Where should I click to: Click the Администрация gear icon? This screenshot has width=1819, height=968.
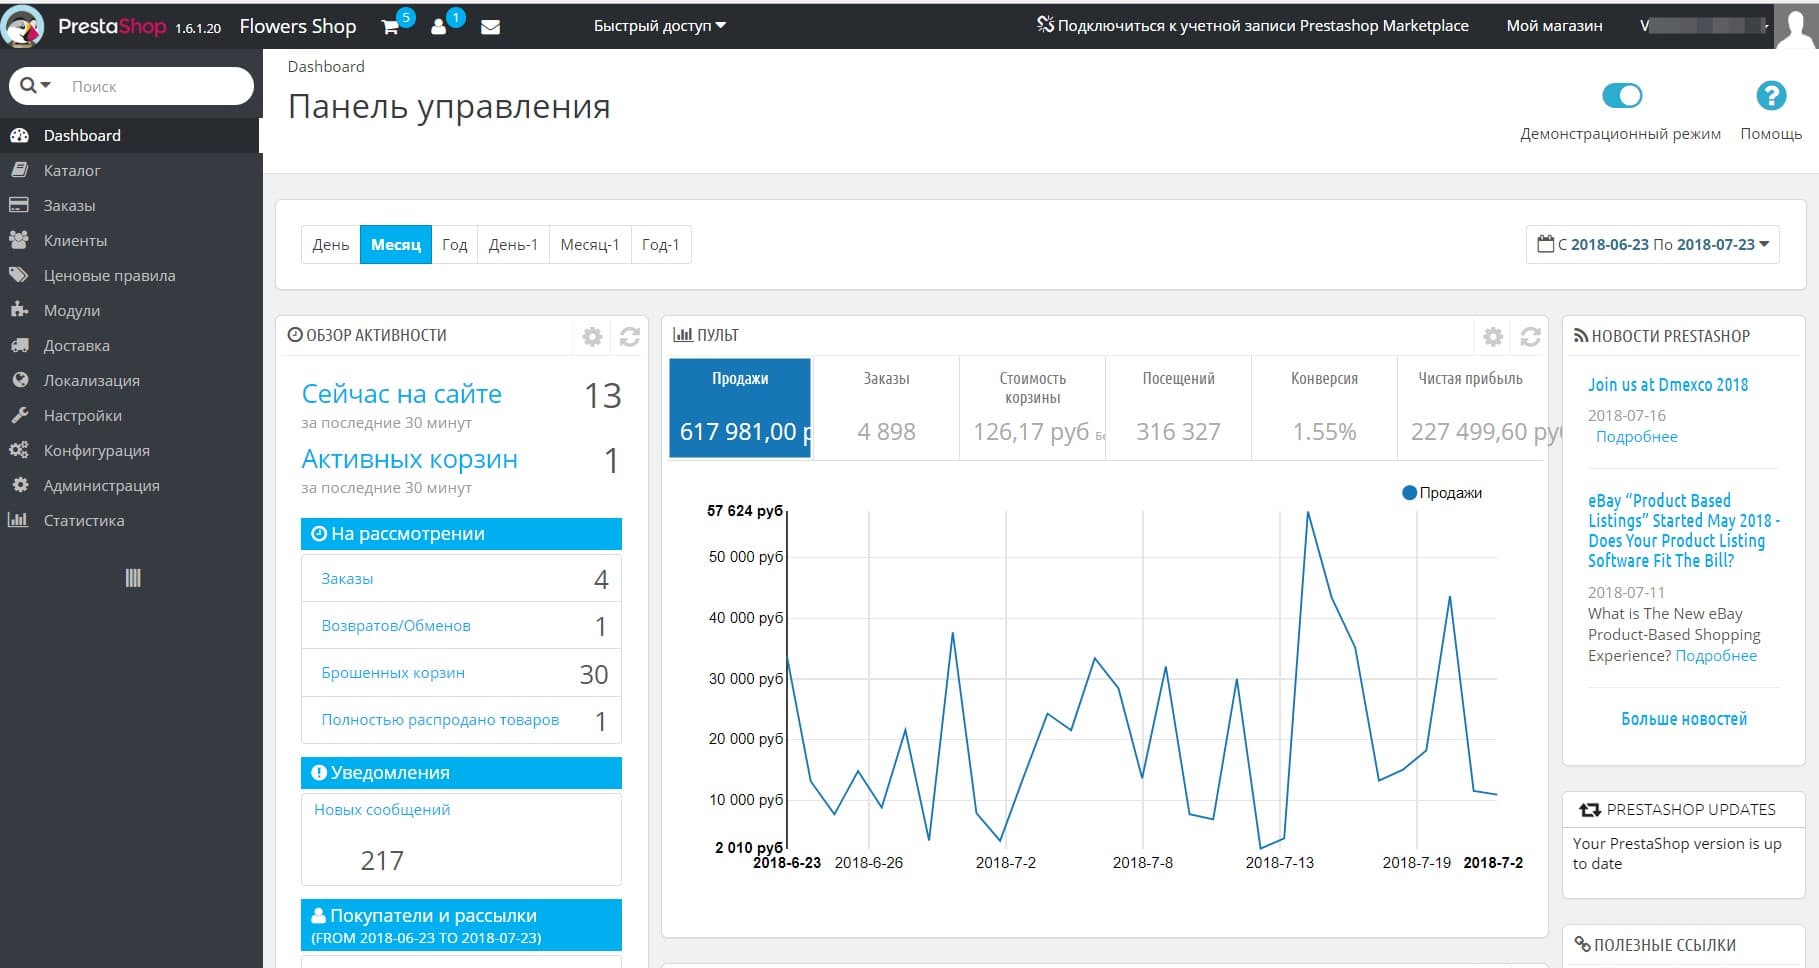(x=19, y=485)
